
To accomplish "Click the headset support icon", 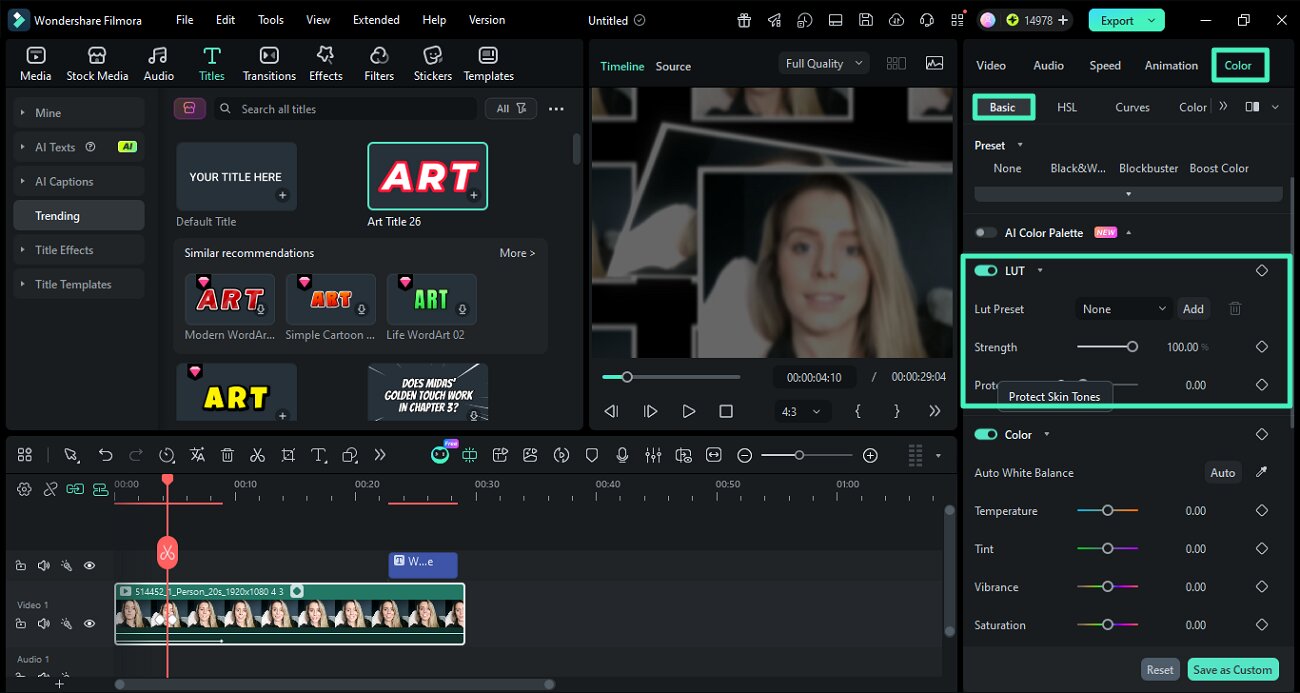I will tap(927, 20).
